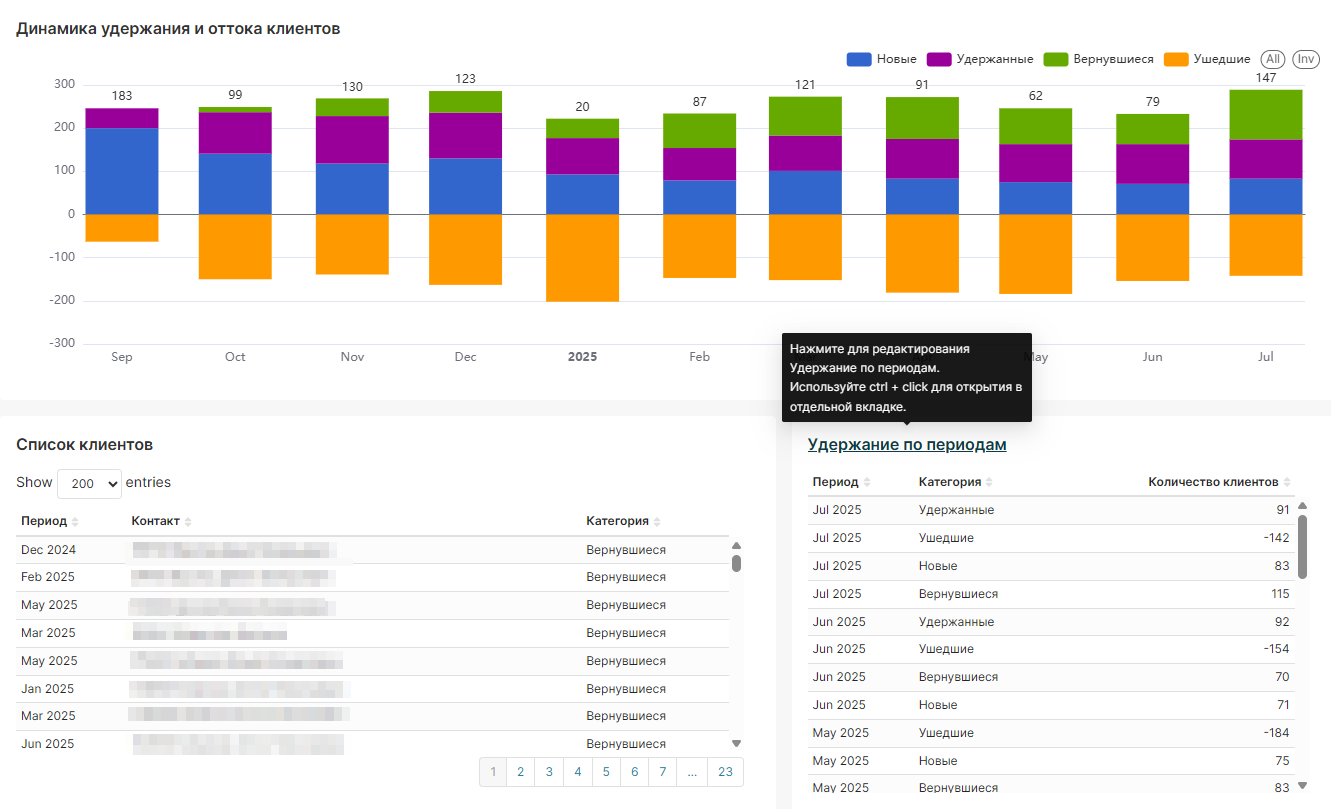Click value 70 in Jun 2025 Вернувшиеся row
Screen dimensions: 1331x809
1282,677
